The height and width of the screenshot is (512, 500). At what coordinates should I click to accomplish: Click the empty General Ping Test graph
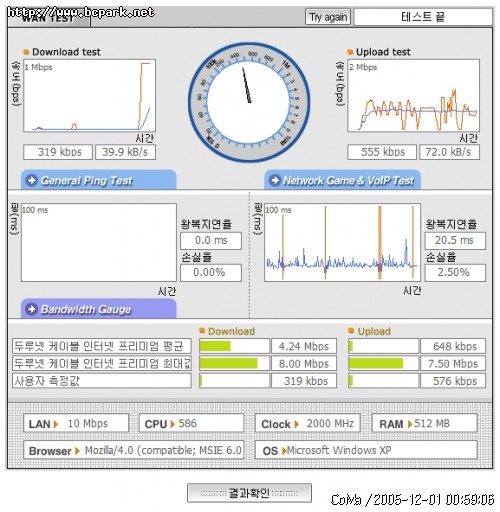tap(99, 243)
